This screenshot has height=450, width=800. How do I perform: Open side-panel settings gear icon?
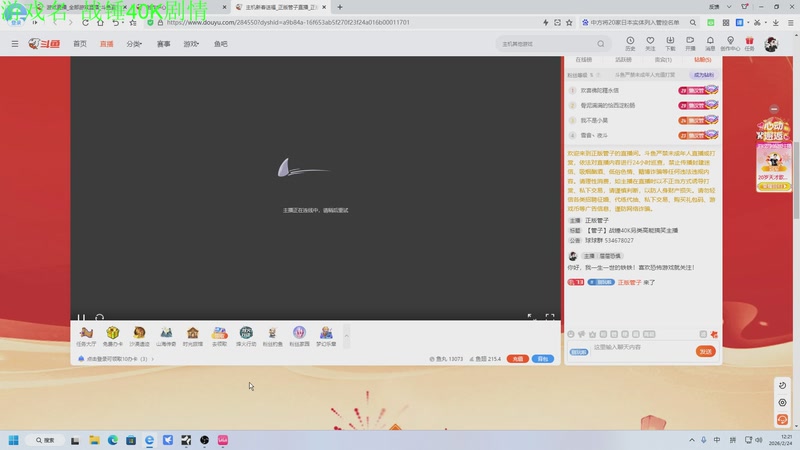(x=782, y=403)
